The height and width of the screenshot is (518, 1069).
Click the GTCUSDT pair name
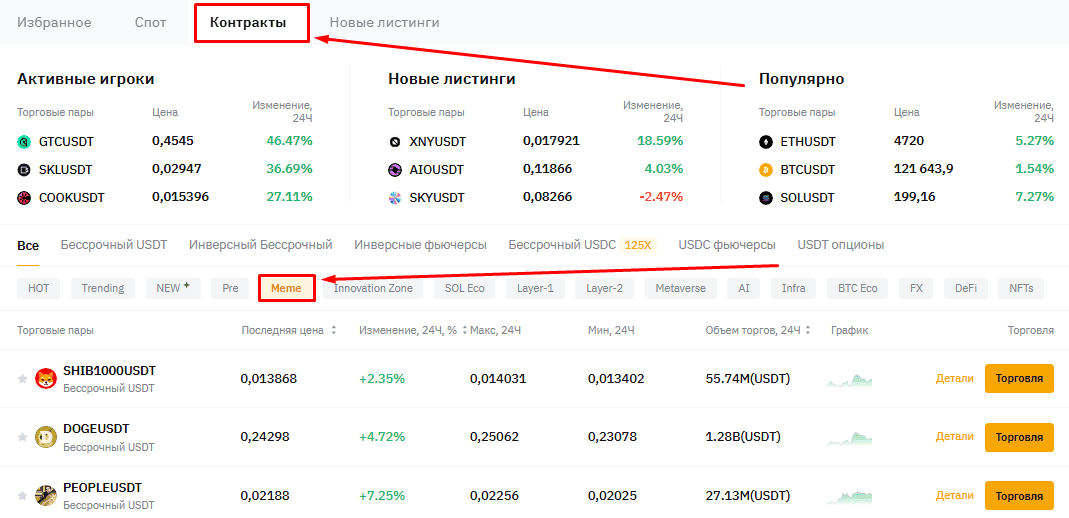[66, 142]
